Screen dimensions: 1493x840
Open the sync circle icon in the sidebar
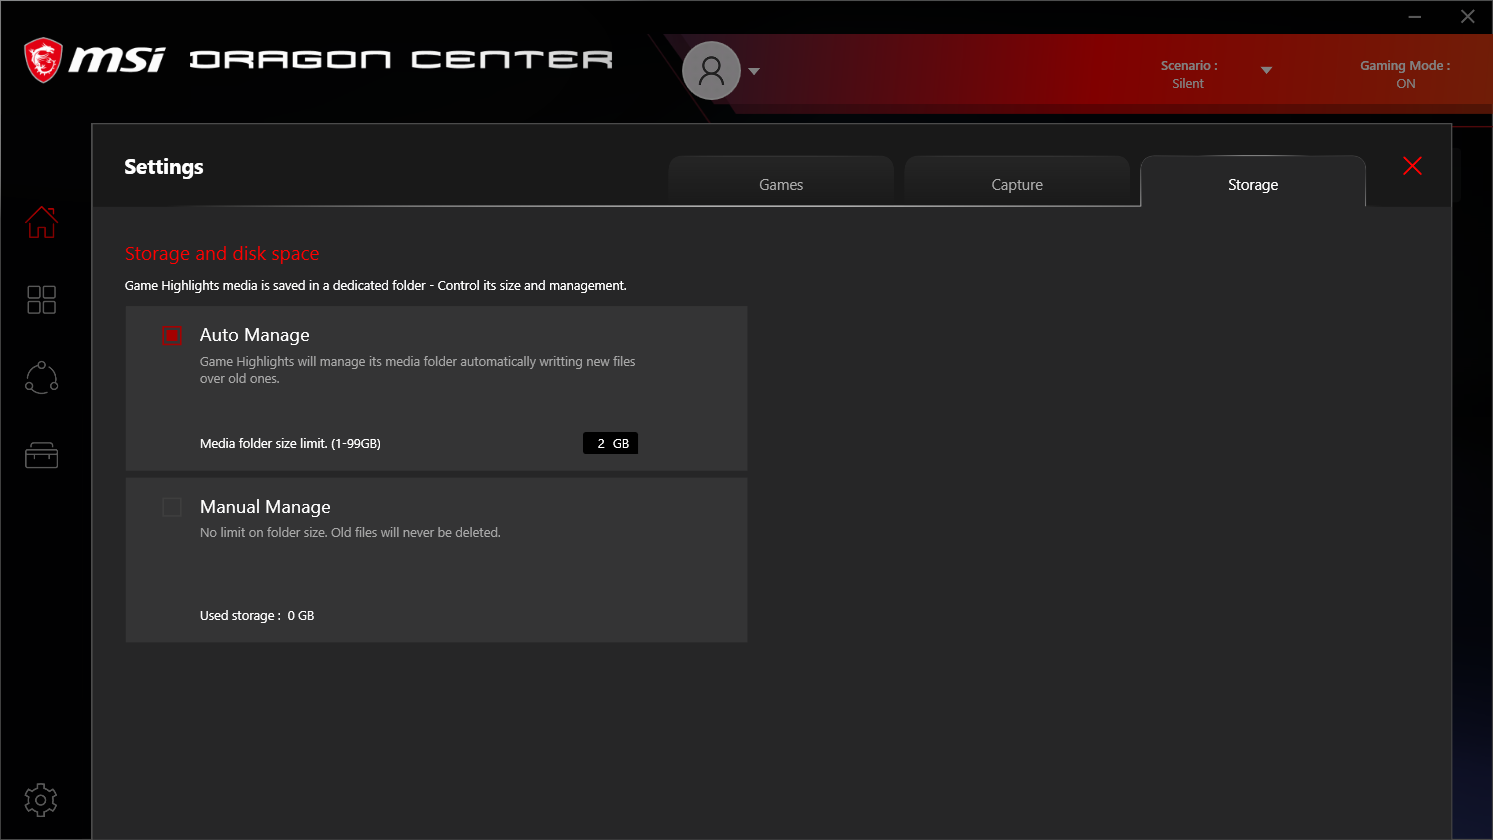tap(41, 377)
